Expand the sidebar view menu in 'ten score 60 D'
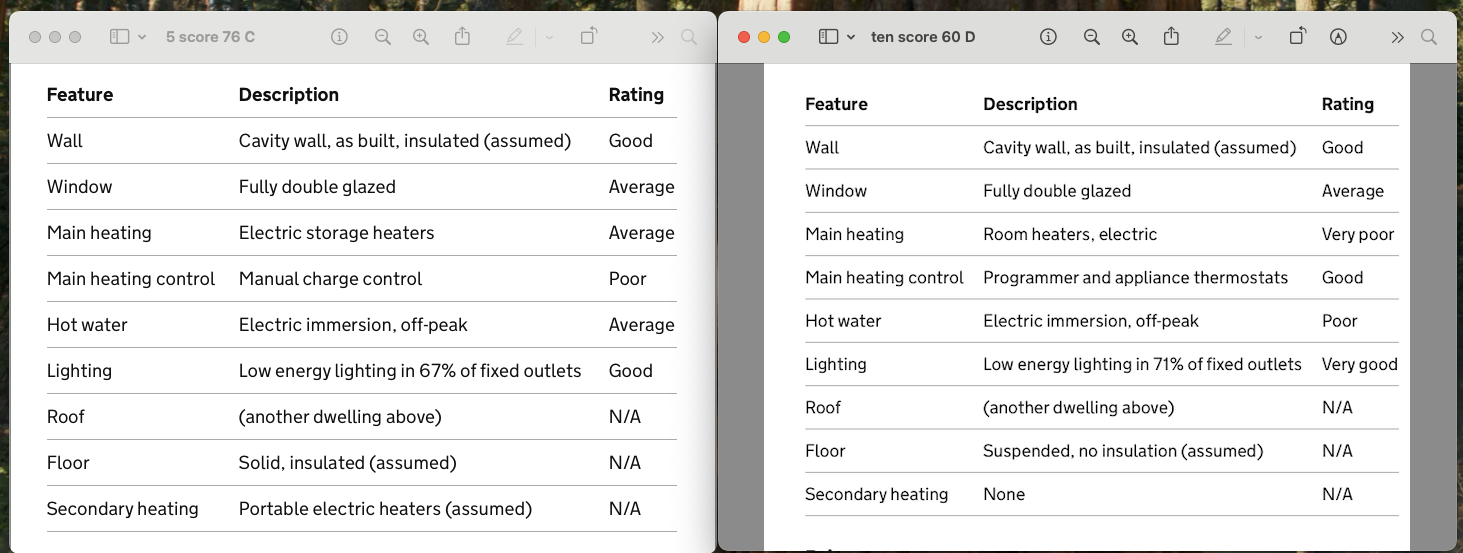The height and width of the screenshot is (553, 1463). [851, 37]
